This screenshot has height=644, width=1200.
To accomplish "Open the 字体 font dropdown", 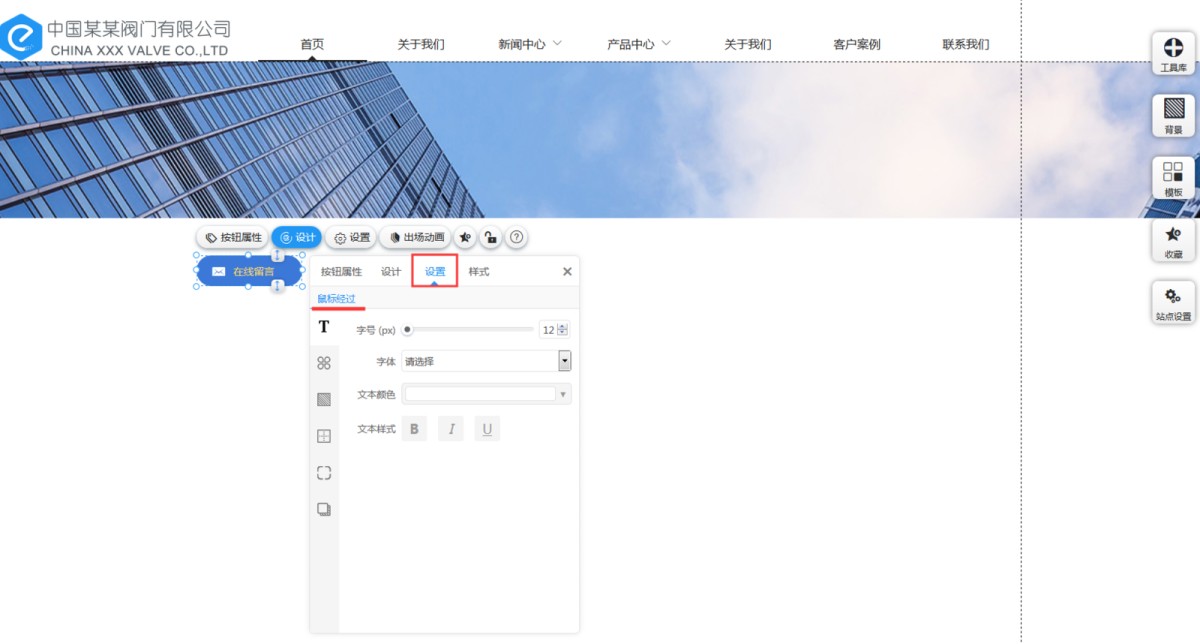I will (x=486, y=362).
